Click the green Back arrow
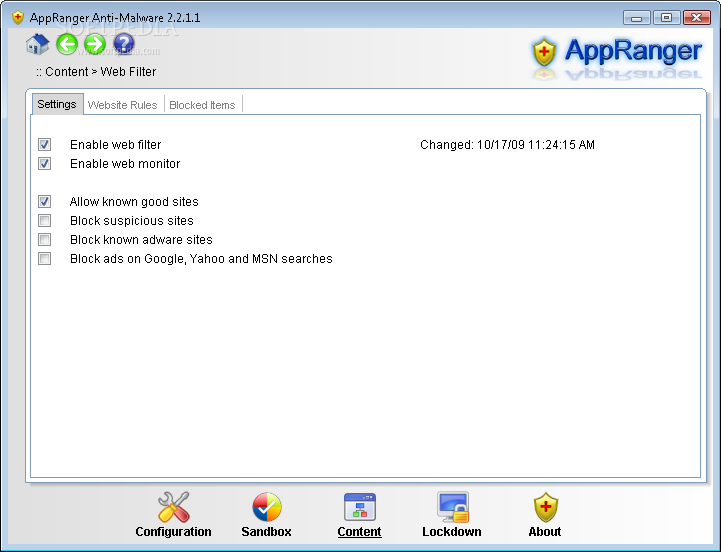 coord(67,44)
